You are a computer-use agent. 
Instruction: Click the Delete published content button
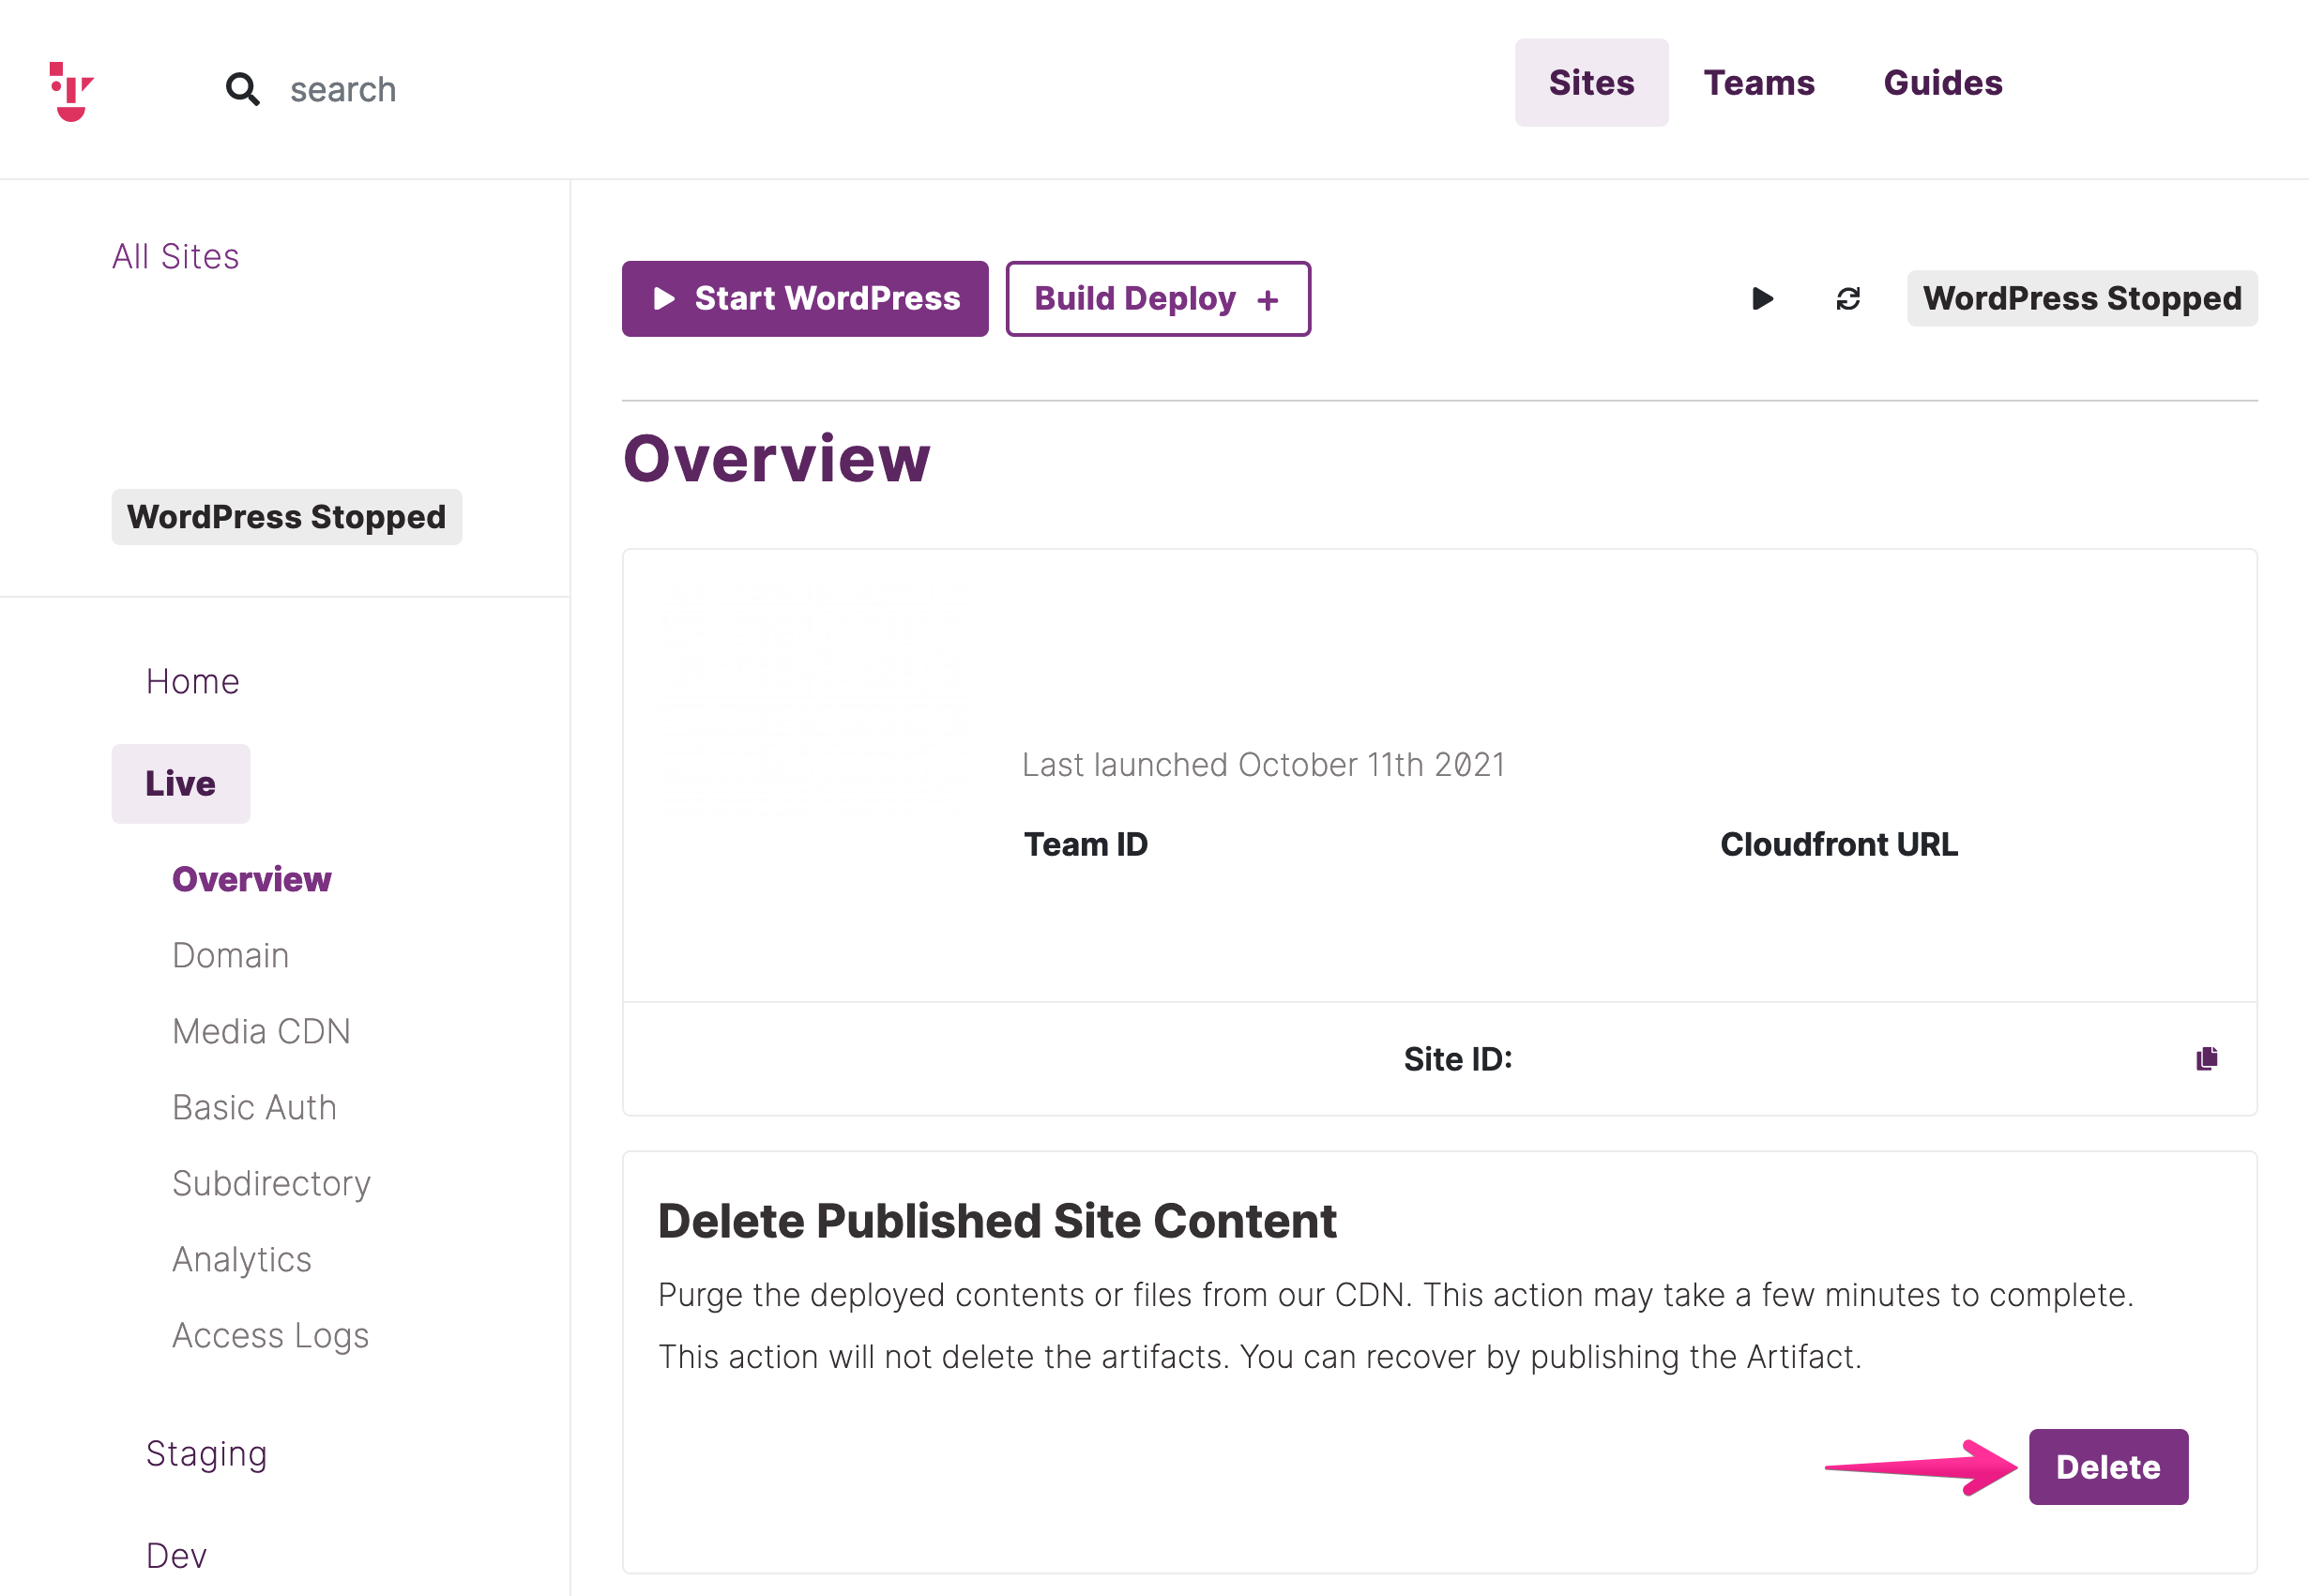tap(2108, 1467)
